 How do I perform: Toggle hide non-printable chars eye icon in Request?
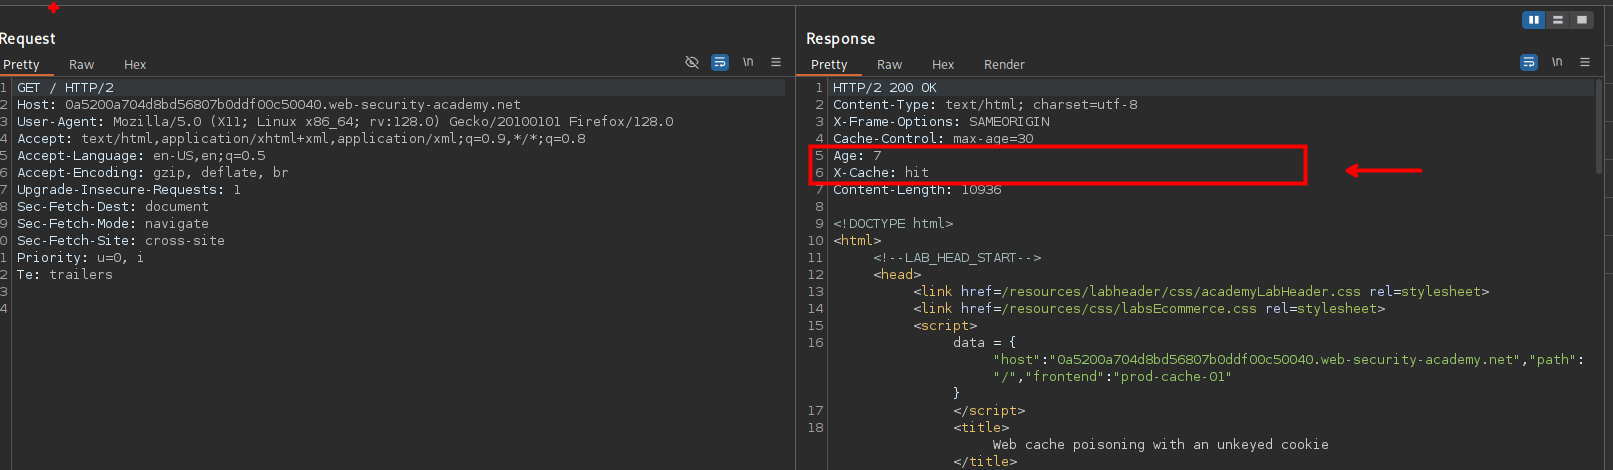(x=692, y=62)
